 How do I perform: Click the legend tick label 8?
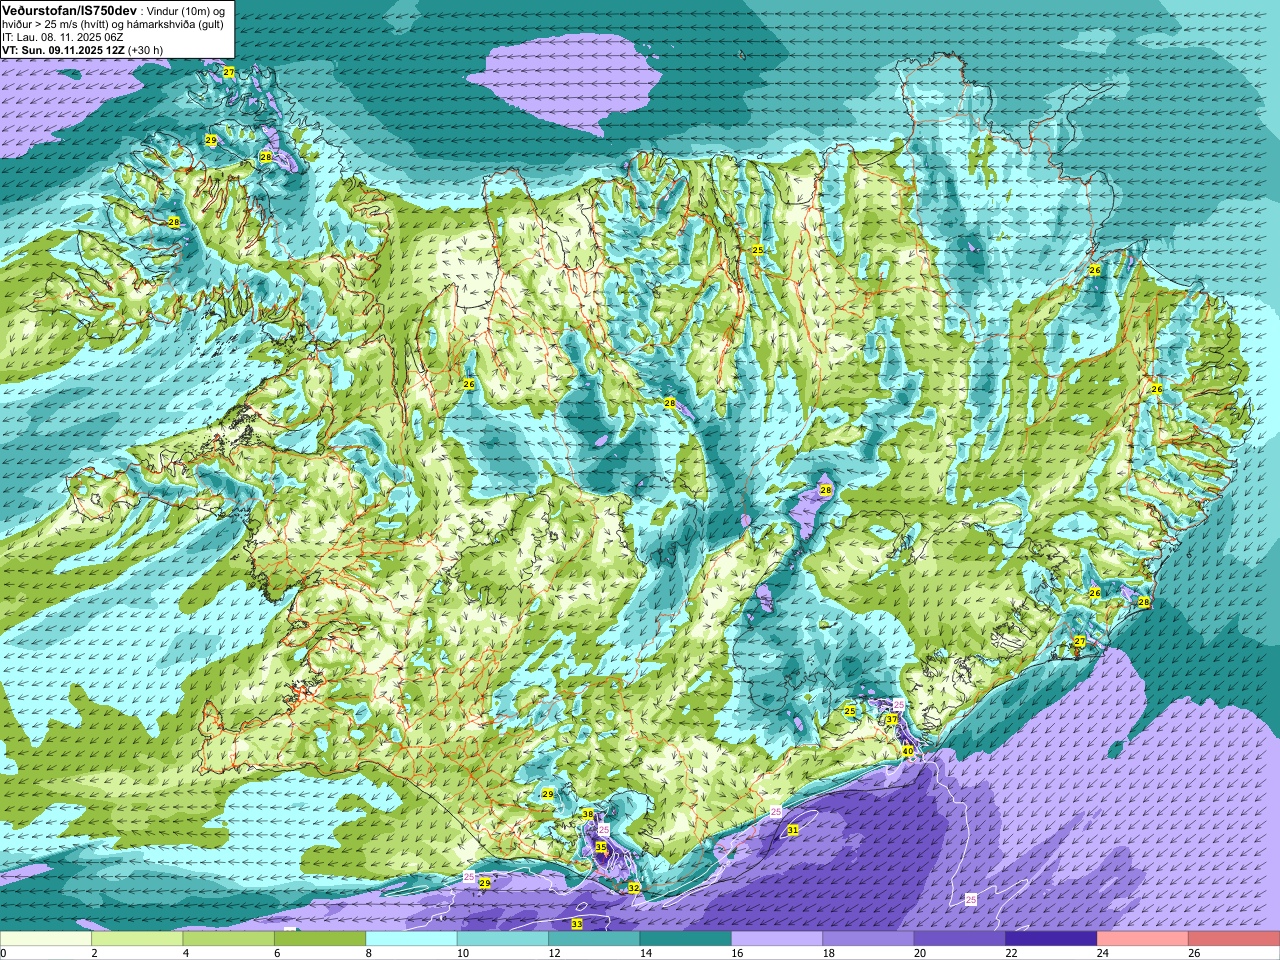[368, 953]
